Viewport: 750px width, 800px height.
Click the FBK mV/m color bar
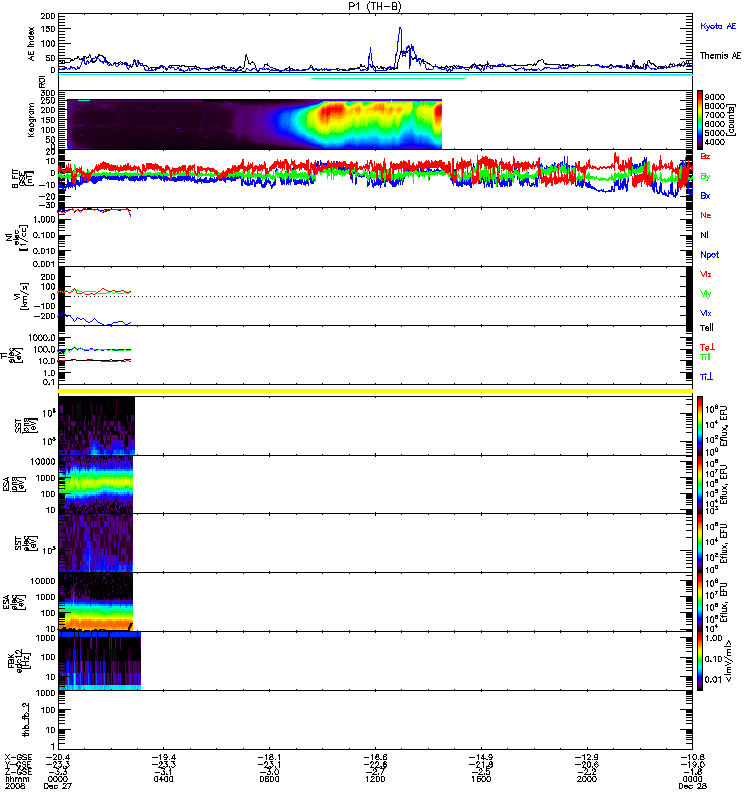point(700,661)
